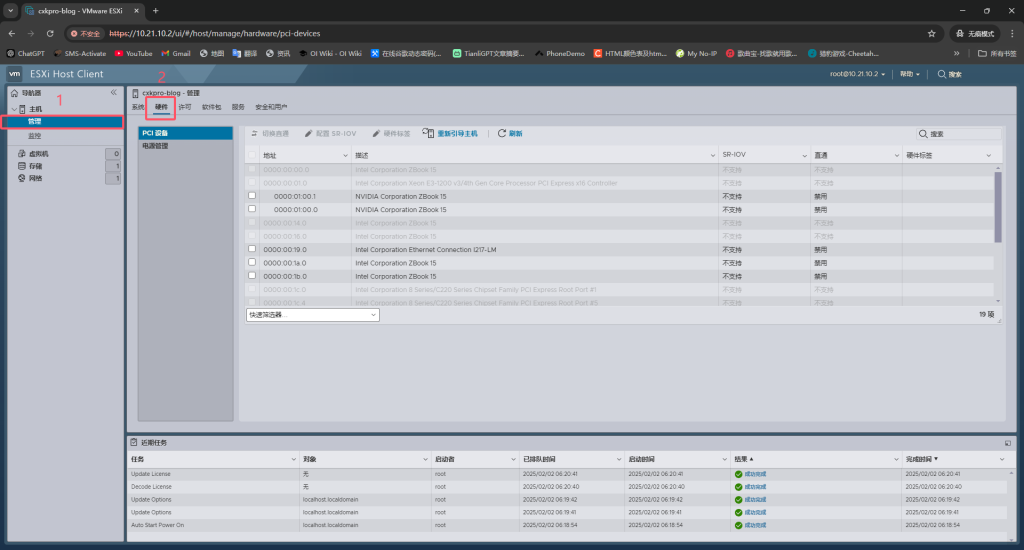
Task: Select PCI 设备 in the hardware list
Action: 185,133
